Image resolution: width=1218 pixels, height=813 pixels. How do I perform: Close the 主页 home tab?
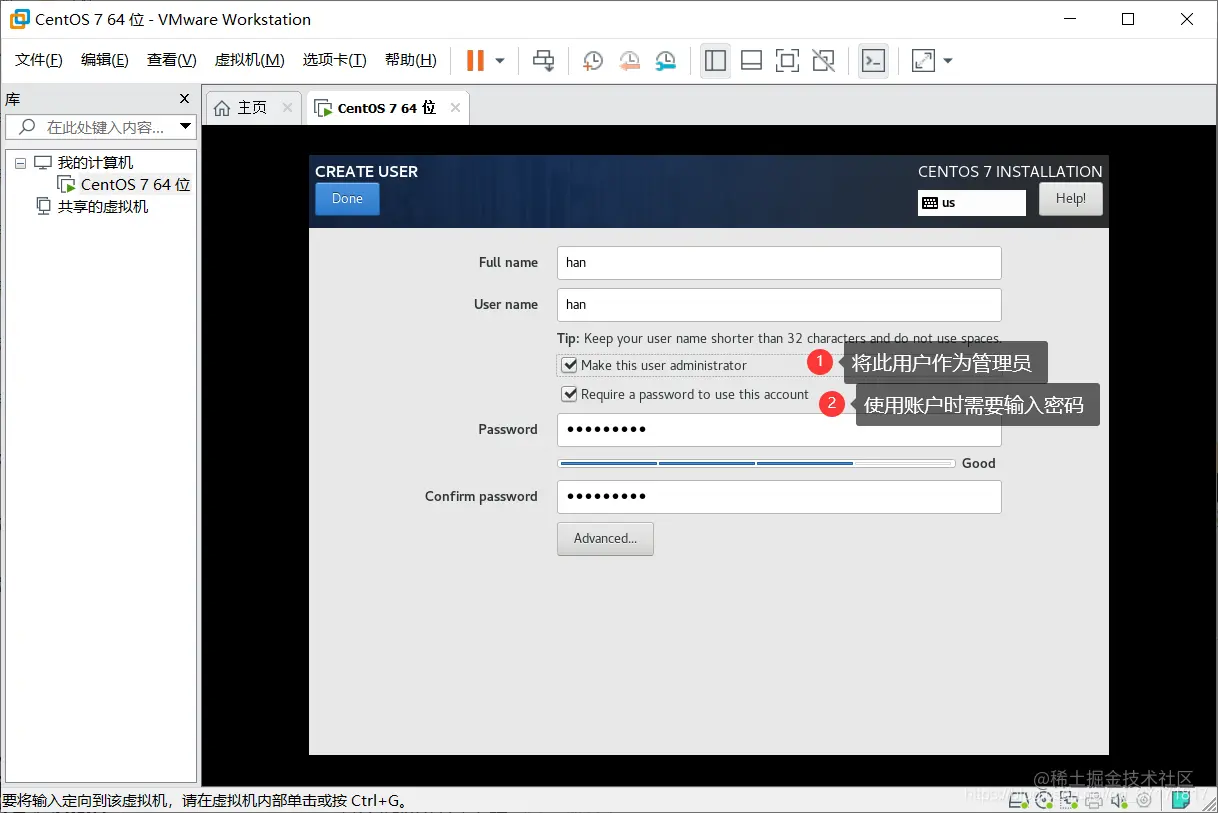[287, 107]
